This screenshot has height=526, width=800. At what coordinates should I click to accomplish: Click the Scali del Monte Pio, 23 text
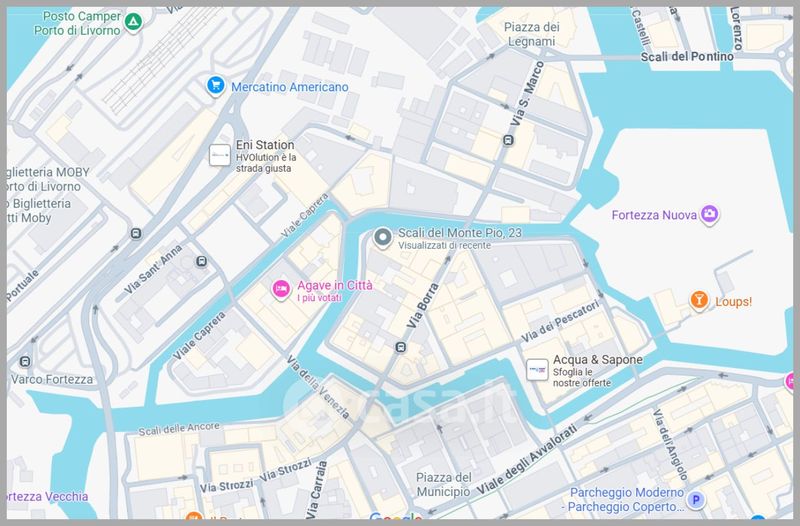[460, 233]
